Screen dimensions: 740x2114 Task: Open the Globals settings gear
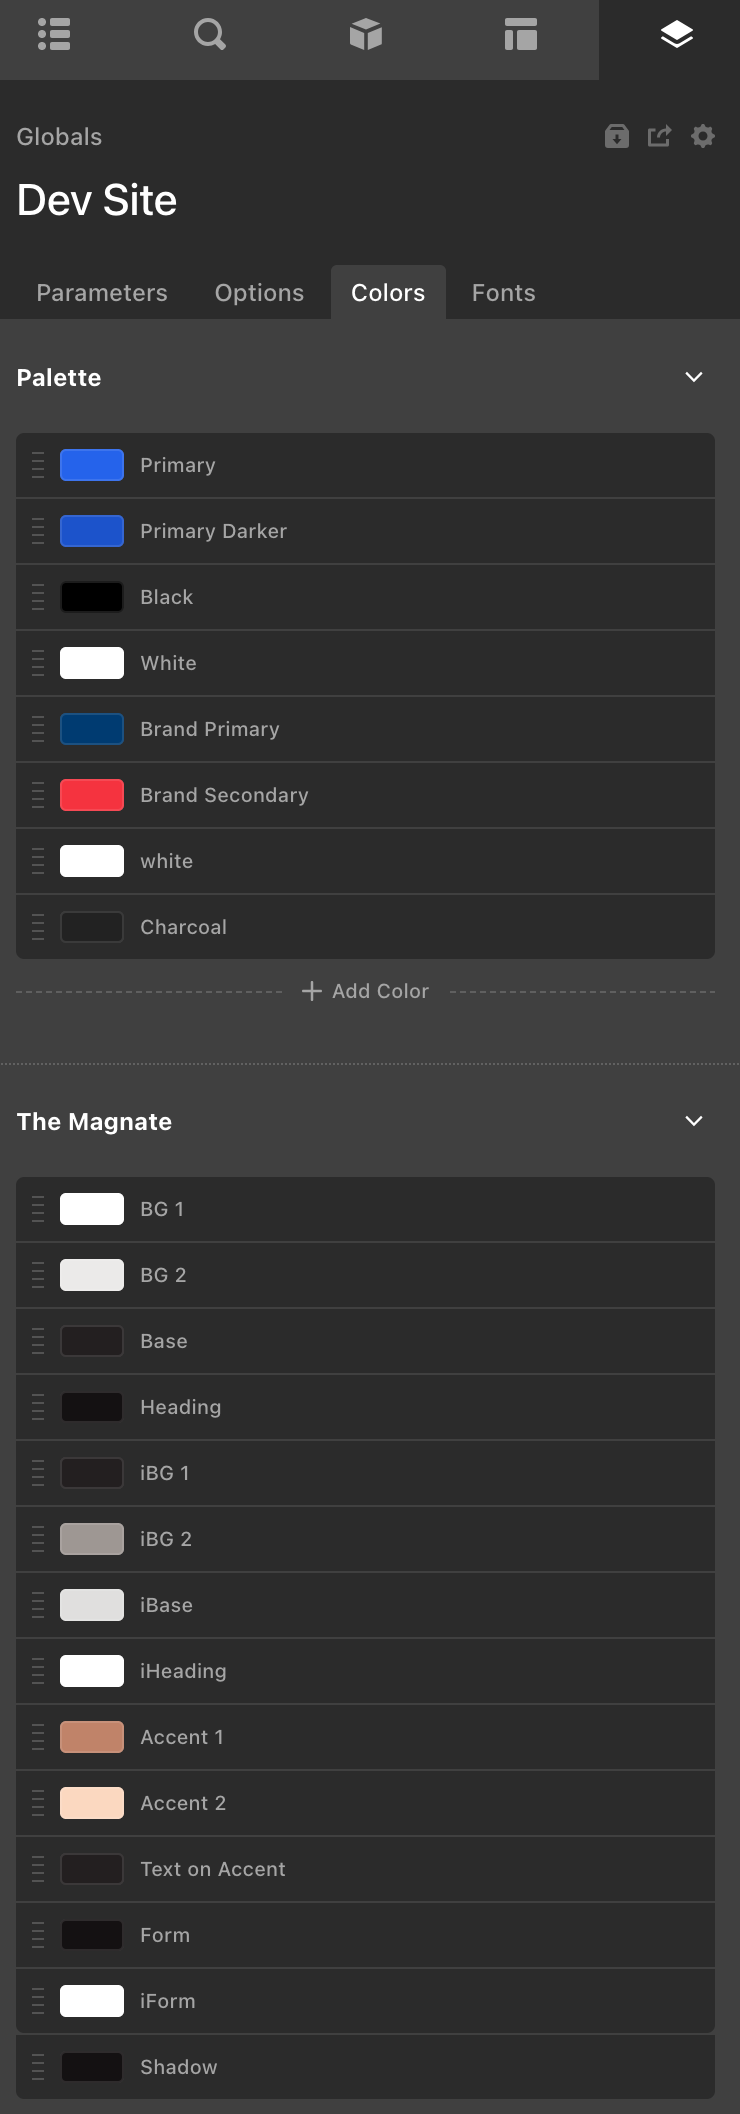[x=703, y=136]
